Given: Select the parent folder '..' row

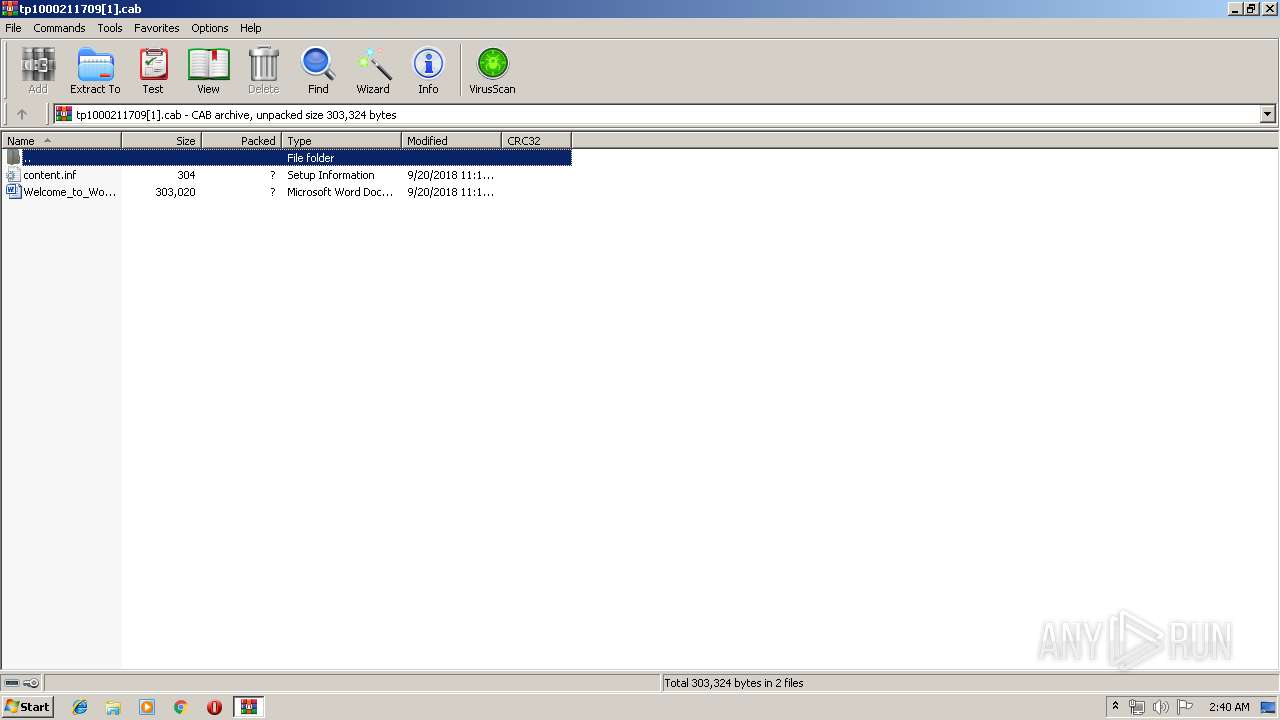Looking at the screenshot, I should (x=287, y=158).
